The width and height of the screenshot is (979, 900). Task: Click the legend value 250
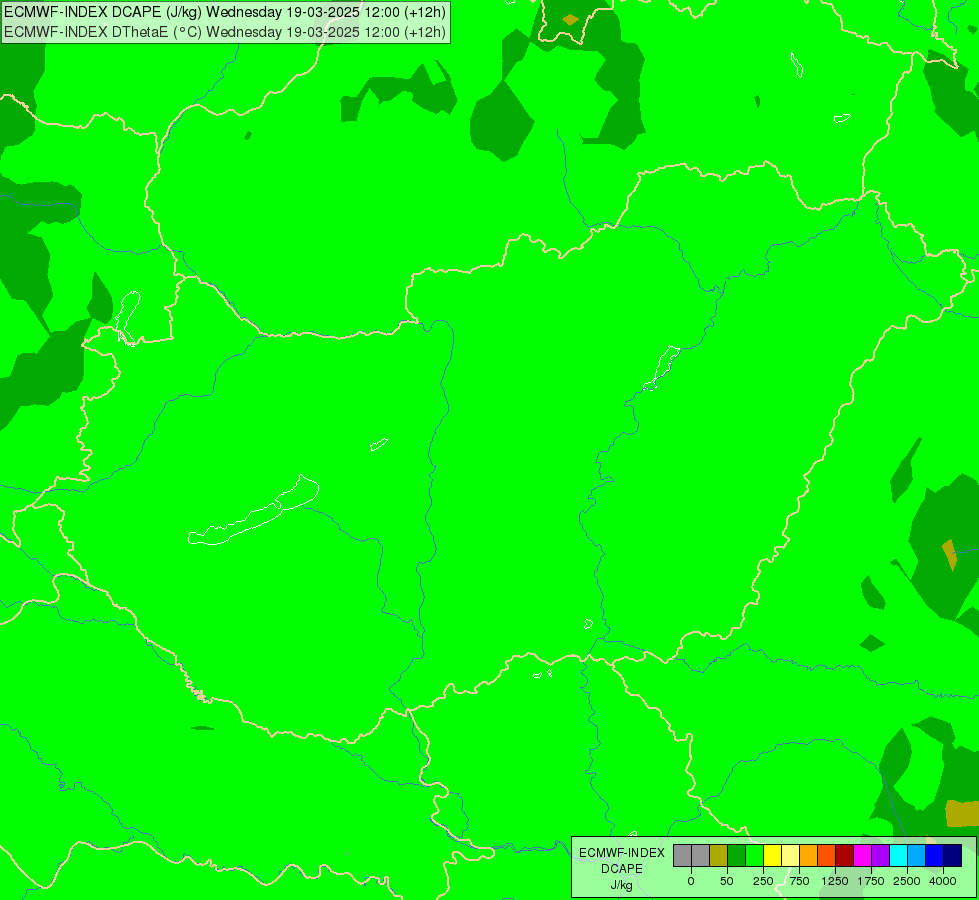[x=763, y=881]
